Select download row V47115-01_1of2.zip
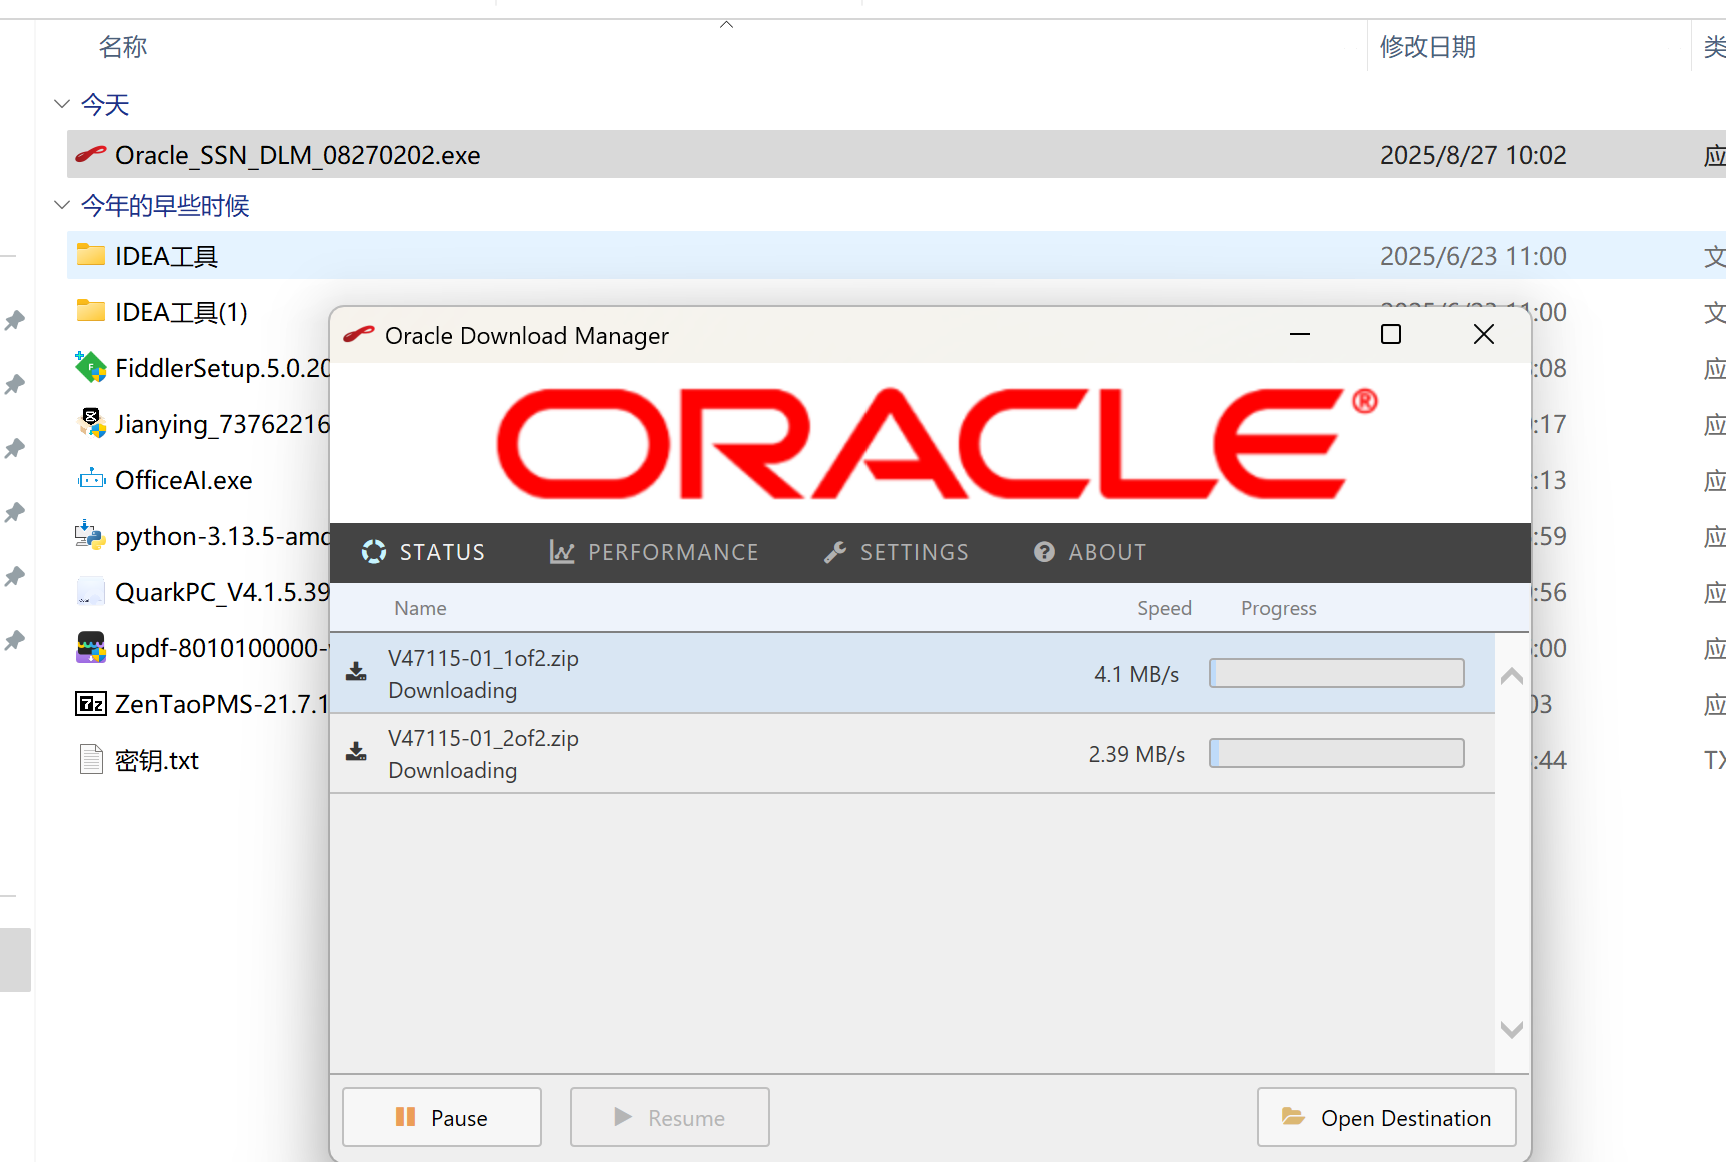The width and height of the screenshot is (1726, 1162). coord(912,673)
